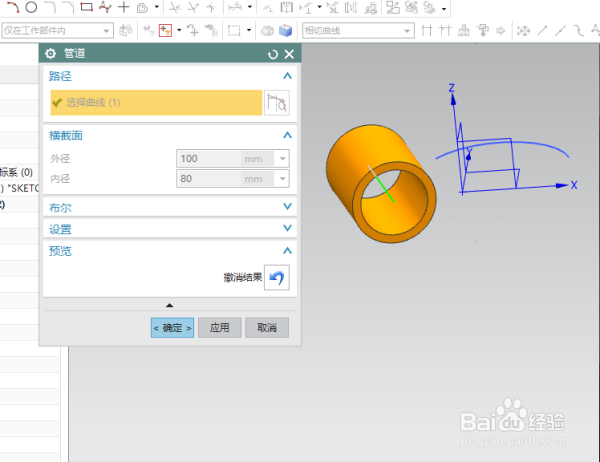
Task: Select the Rectangle sketch tool
Action: click(x=86, y=7)
